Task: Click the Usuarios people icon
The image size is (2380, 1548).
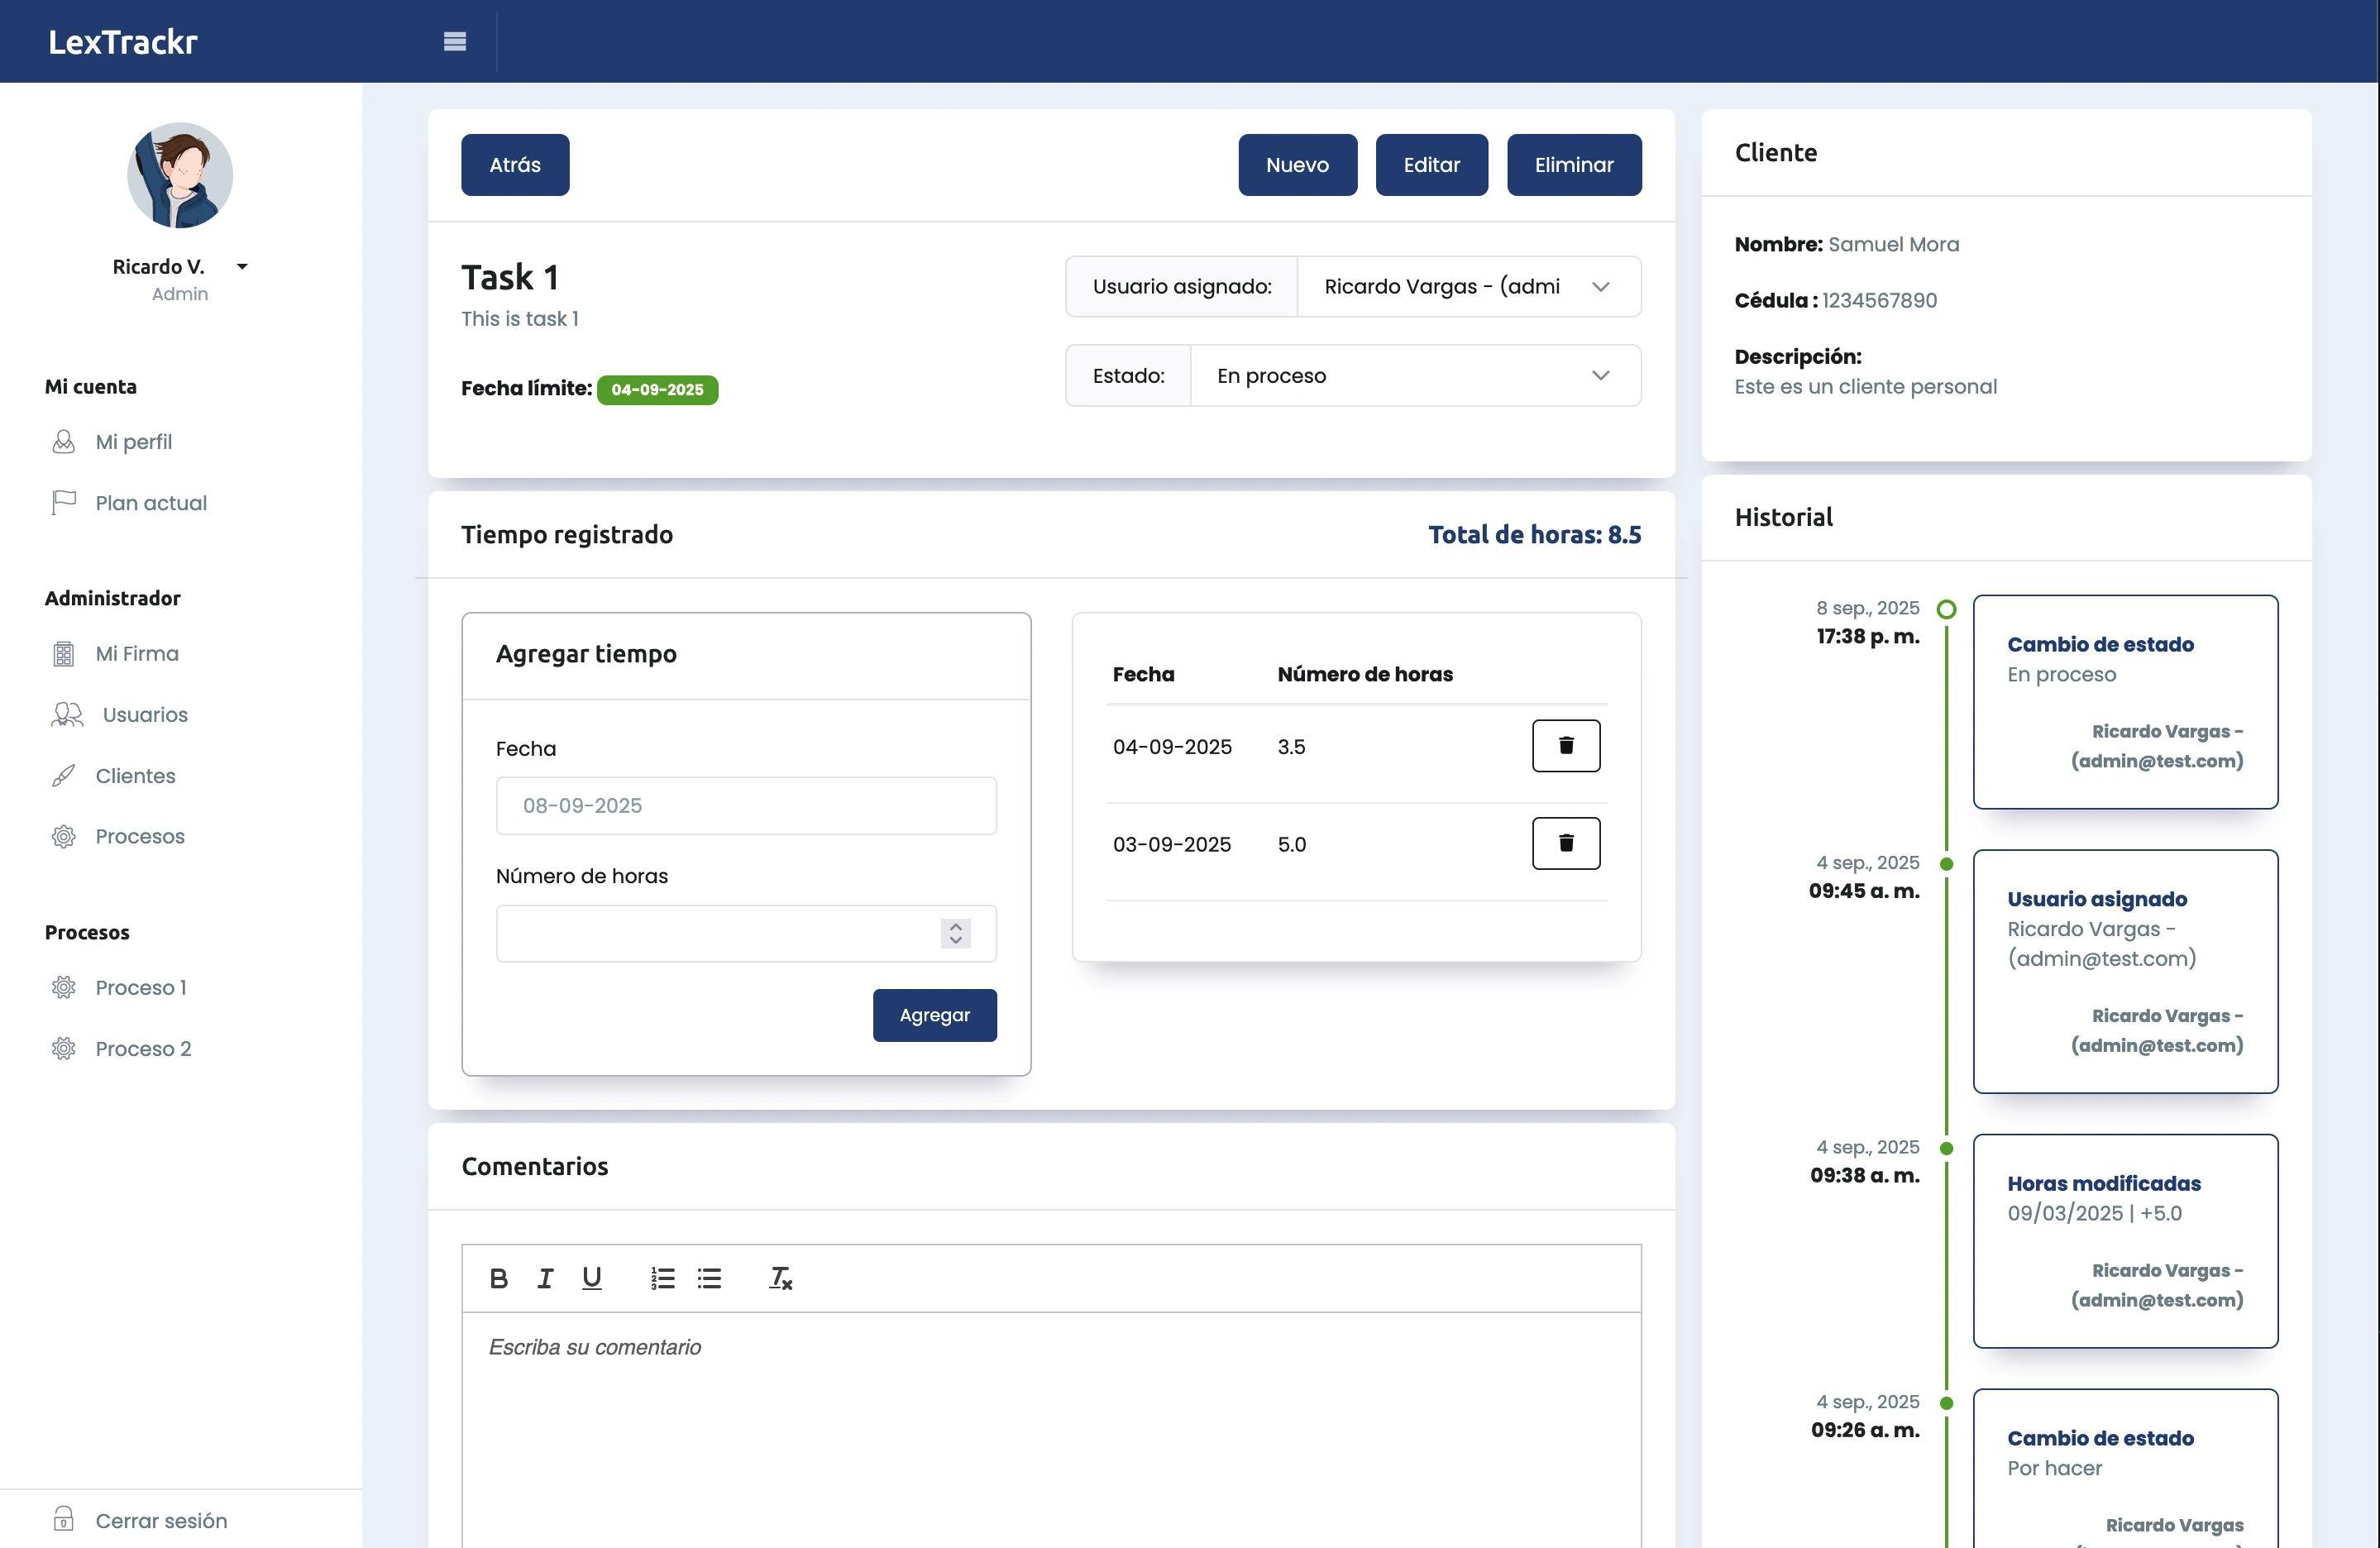Action: coord(67,715)
